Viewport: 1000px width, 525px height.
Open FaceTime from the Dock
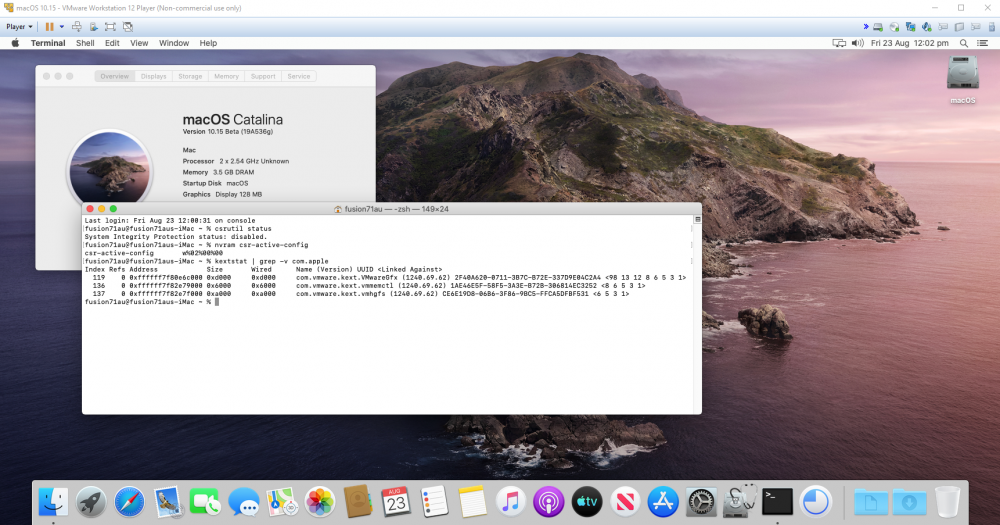point(205,502)
